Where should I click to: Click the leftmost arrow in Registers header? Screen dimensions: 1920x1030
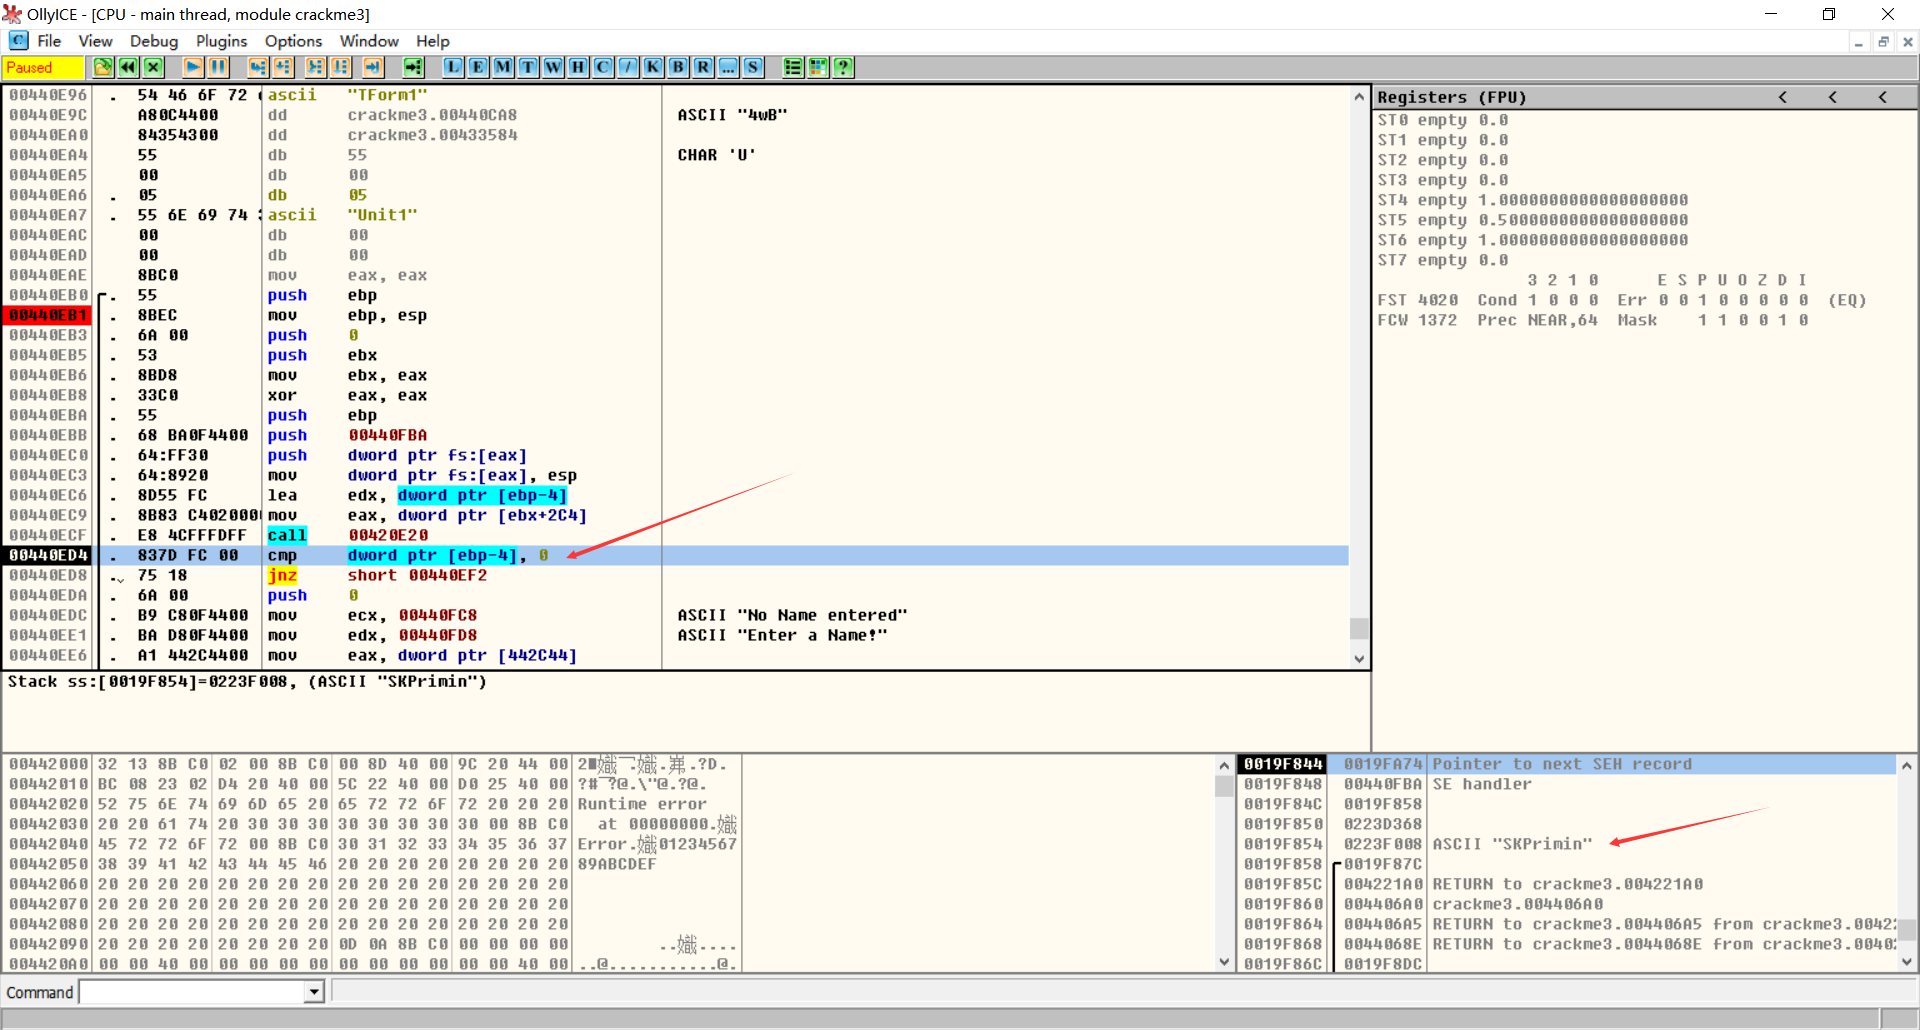coord(1782,97)
